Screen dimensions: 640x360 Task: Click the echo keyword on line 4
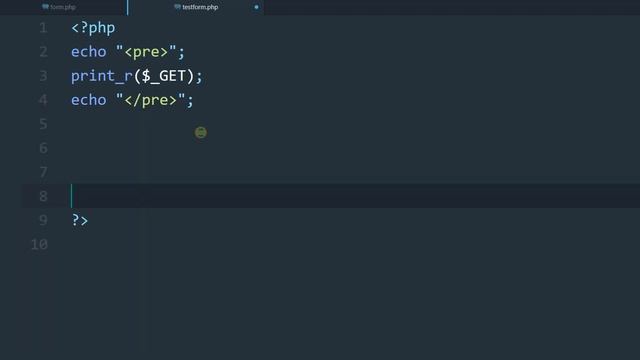pyautogui.click(x=89, y=100)
